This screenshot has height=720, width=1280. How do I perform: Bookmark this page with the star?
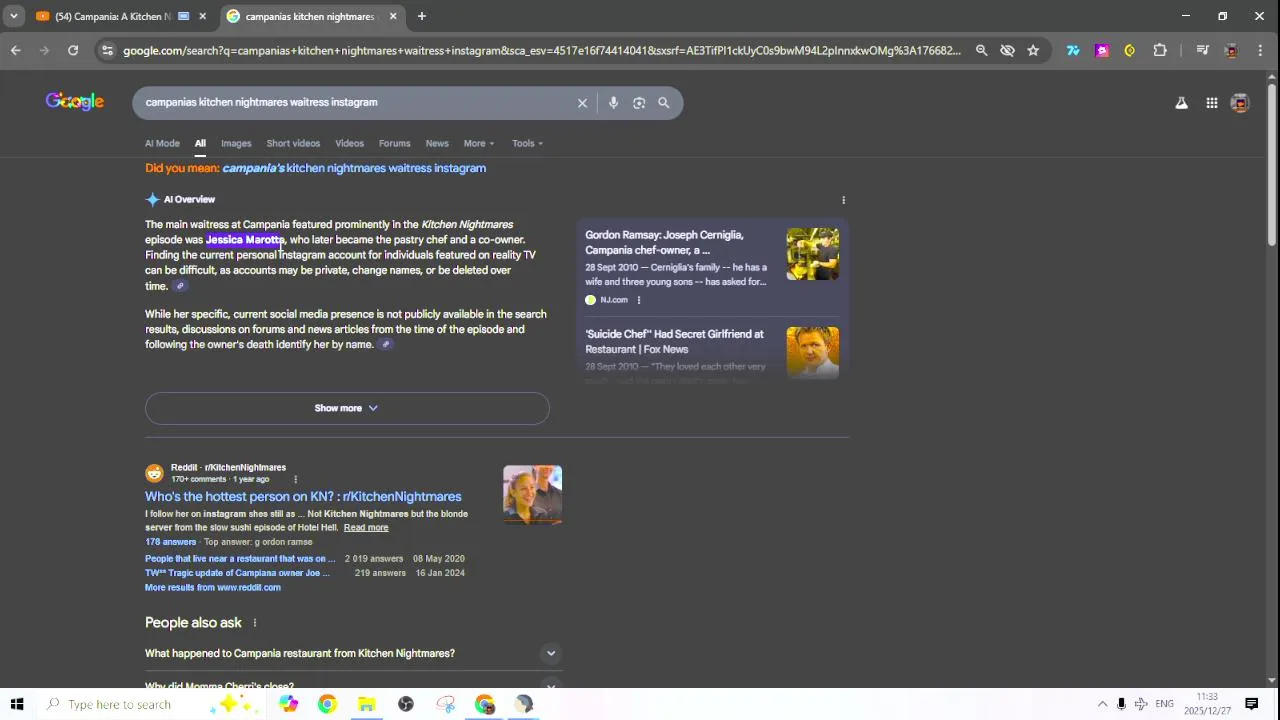1033,50
